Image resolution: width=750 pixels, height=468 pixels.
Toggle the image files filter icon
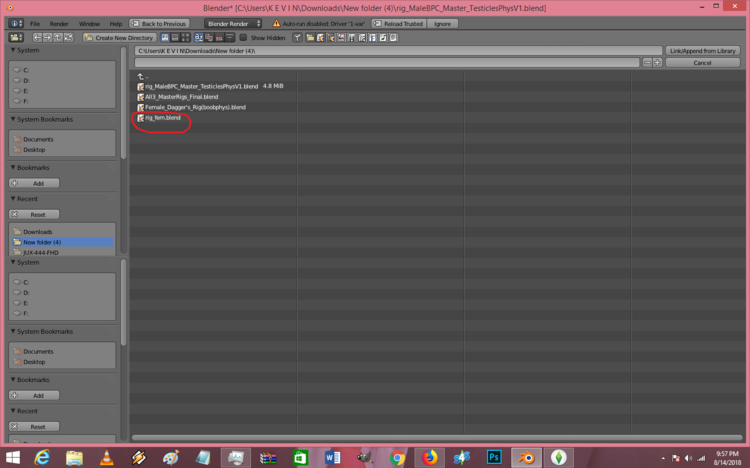tap(342, 37)
